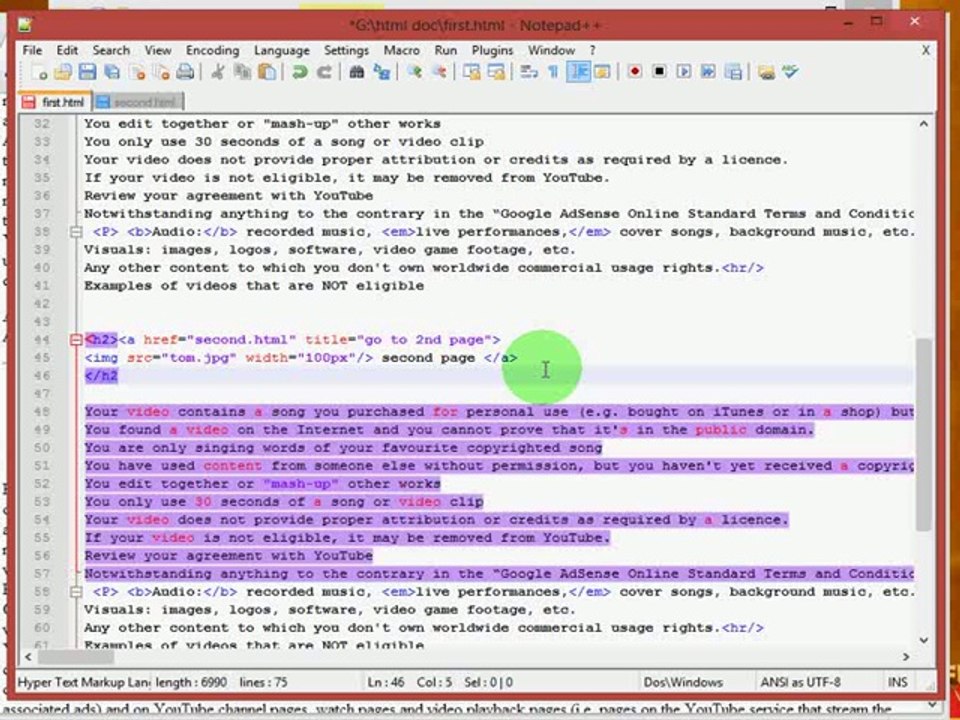Collapse the fold marker on line 58
The height and width of the screenshot is (720, 960).
pyautogui.click(x=76, y=592)
